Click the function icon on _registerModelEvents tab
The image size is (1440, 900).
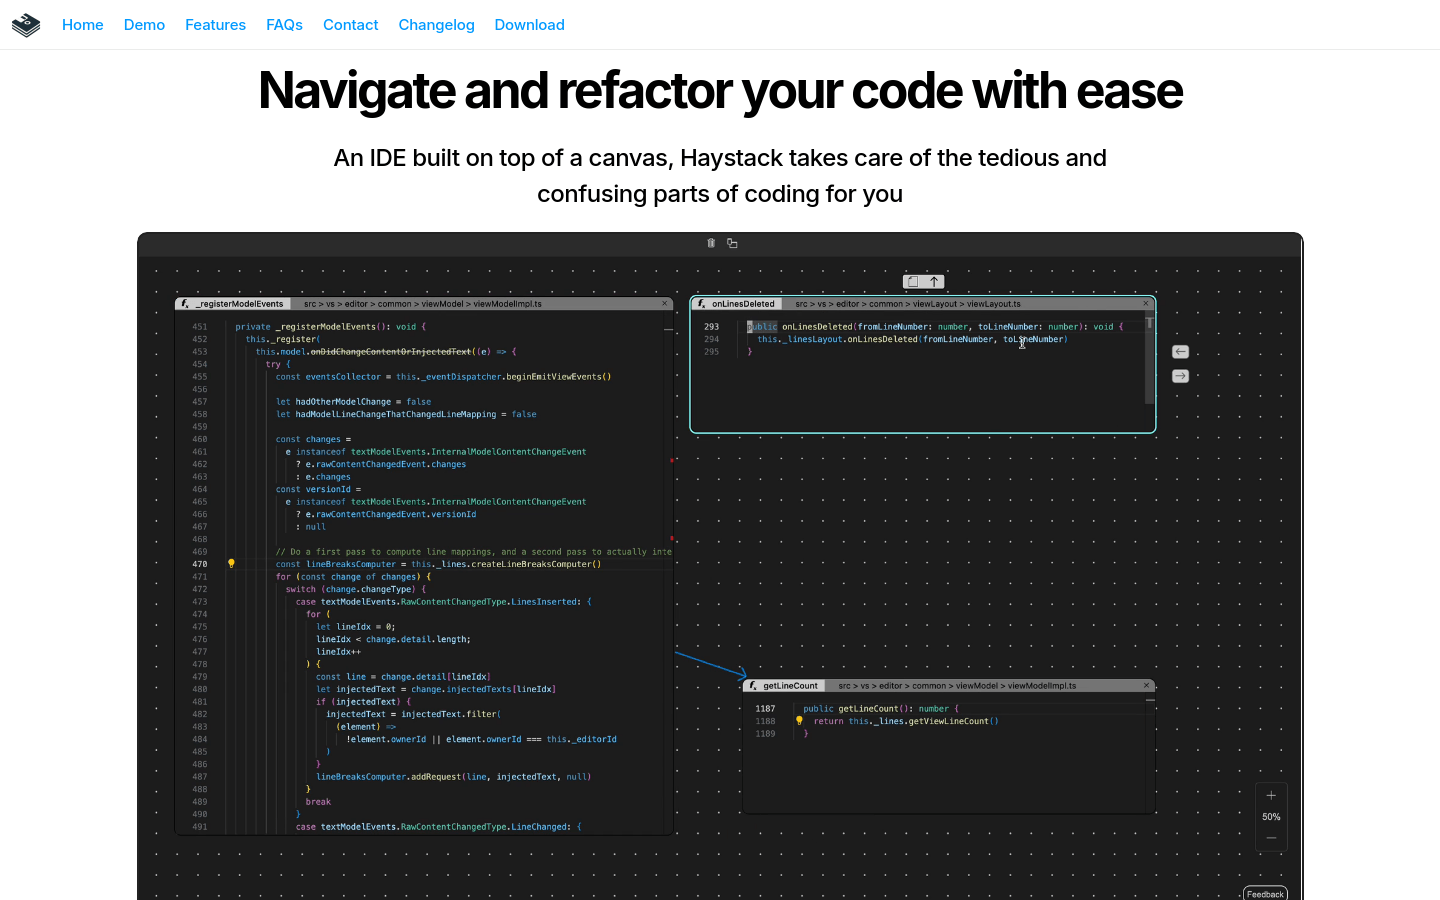(185, 304)
